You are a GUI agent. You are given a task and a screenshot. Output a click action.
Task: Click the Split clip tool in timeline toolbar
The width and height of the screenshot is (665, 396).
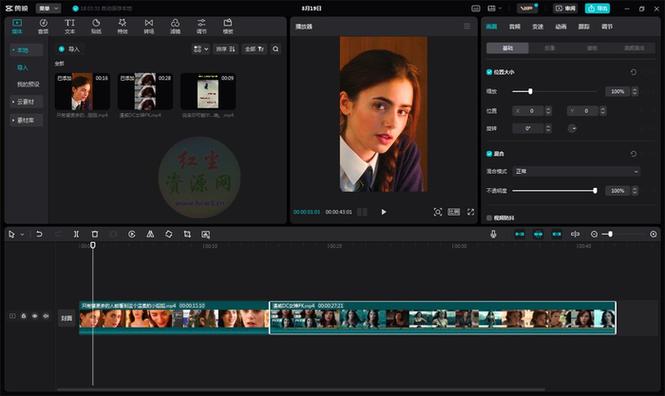point(76,234)
